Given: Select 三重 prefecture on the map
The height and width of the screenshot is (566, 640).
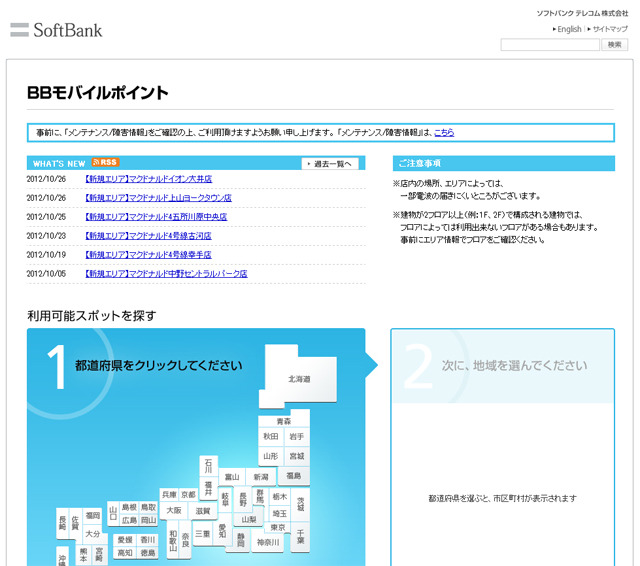Looking at the screenshot, I should coord(202,534).
